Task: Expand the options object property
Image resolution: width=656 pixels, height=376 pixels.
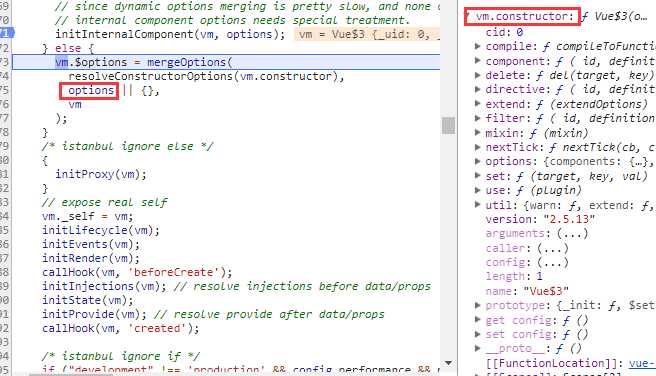Action: tap(477, 161)
